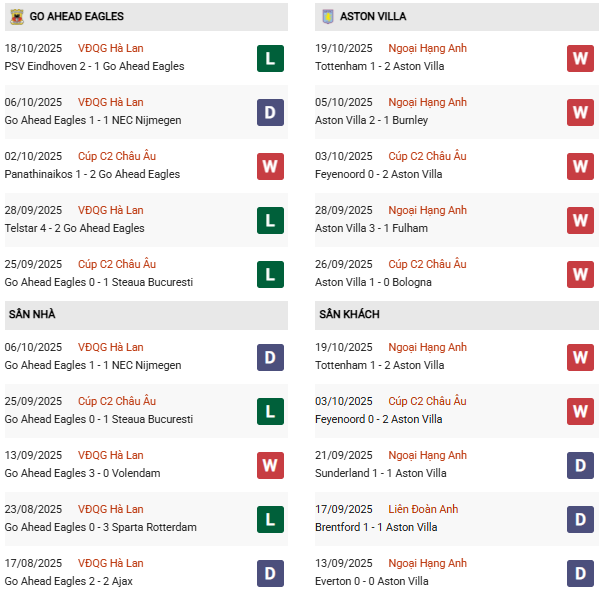Click the L badge for PSV Eindhoven match

pos(269,58)
